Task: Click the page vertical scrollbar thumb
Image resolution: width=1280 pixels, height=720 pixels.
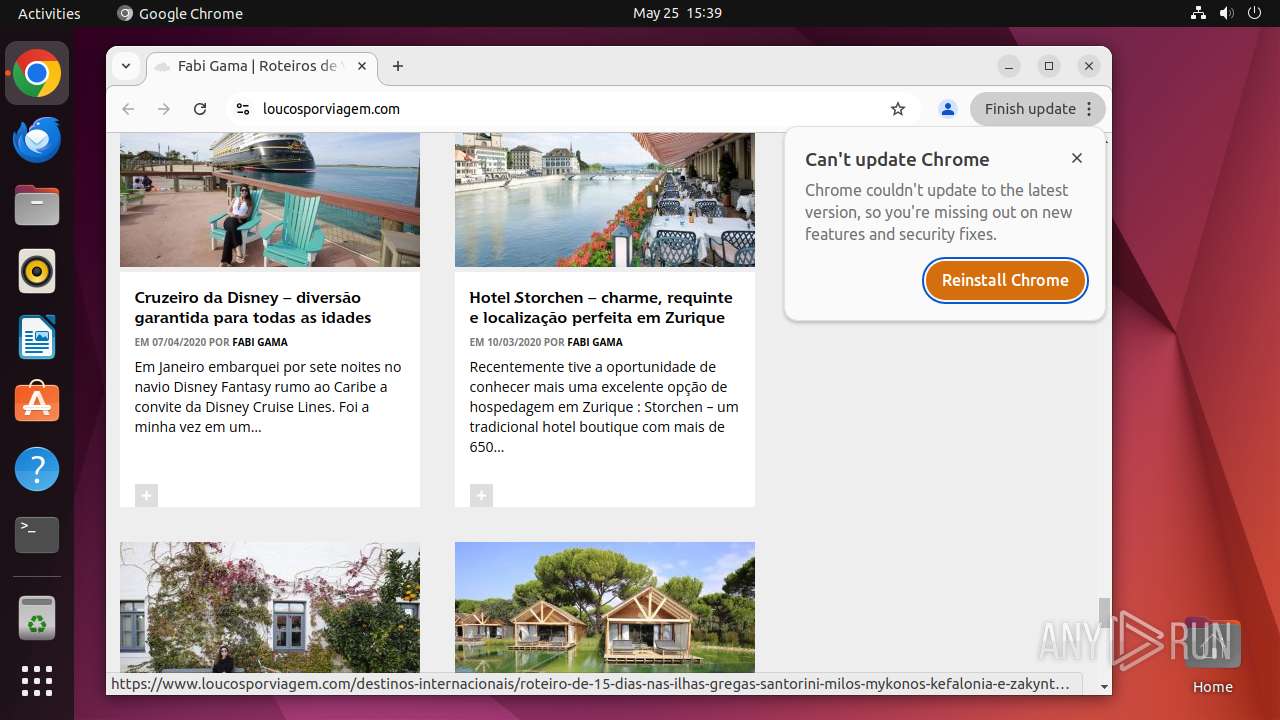Action: click(x=1104, y=611)
